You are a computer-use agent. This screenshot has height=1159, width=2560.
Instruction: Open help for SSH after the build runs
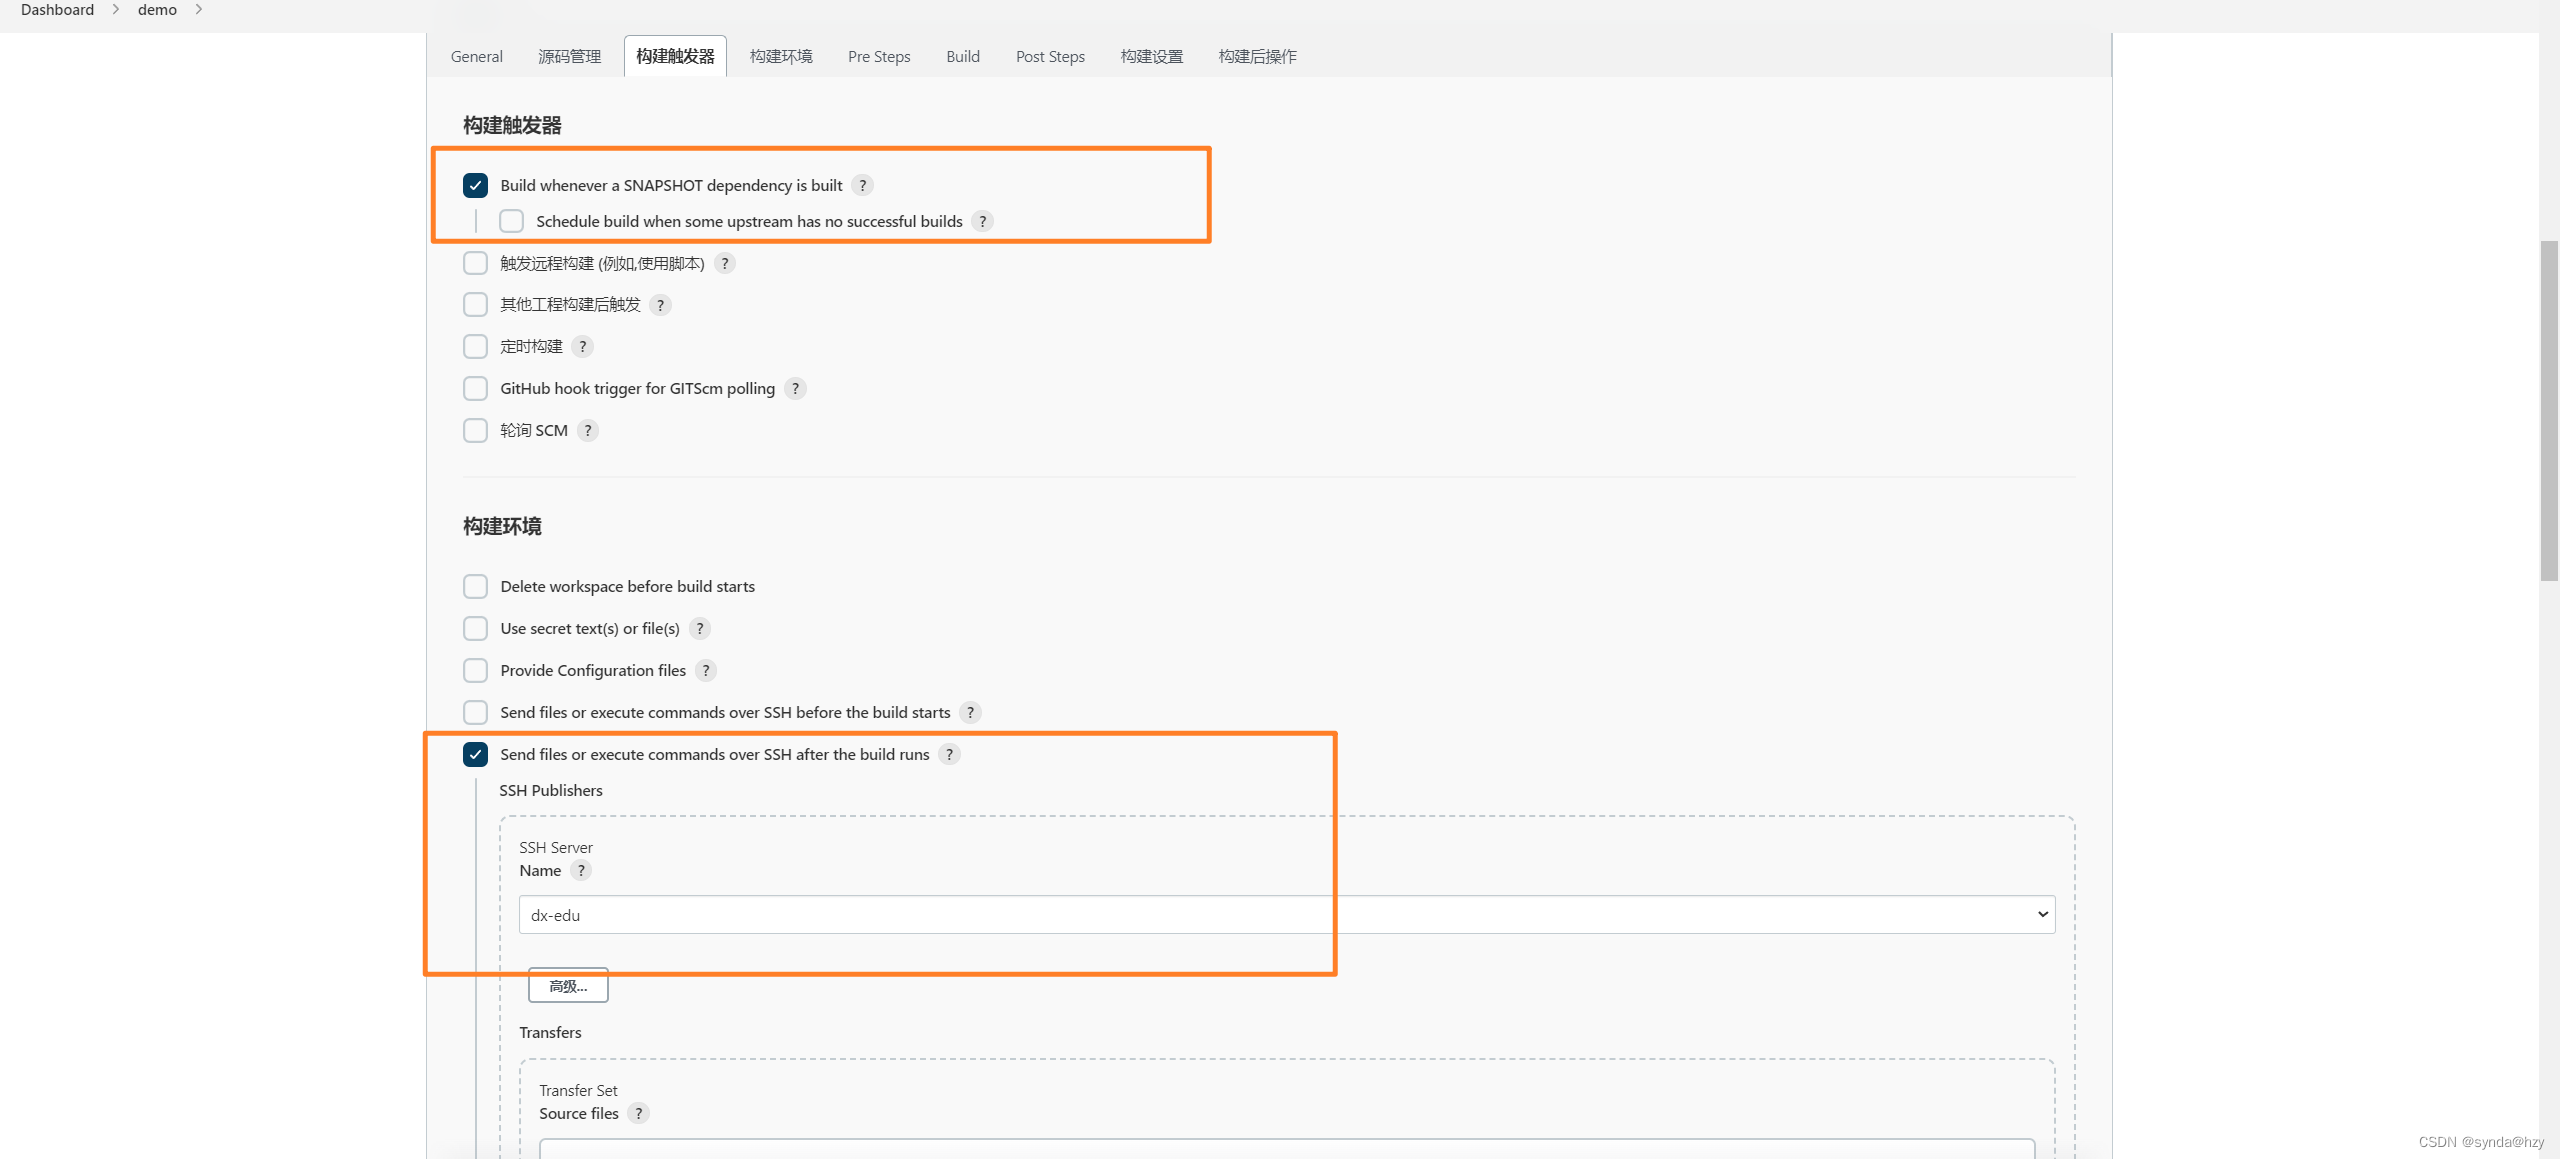(x=950, y=754)
